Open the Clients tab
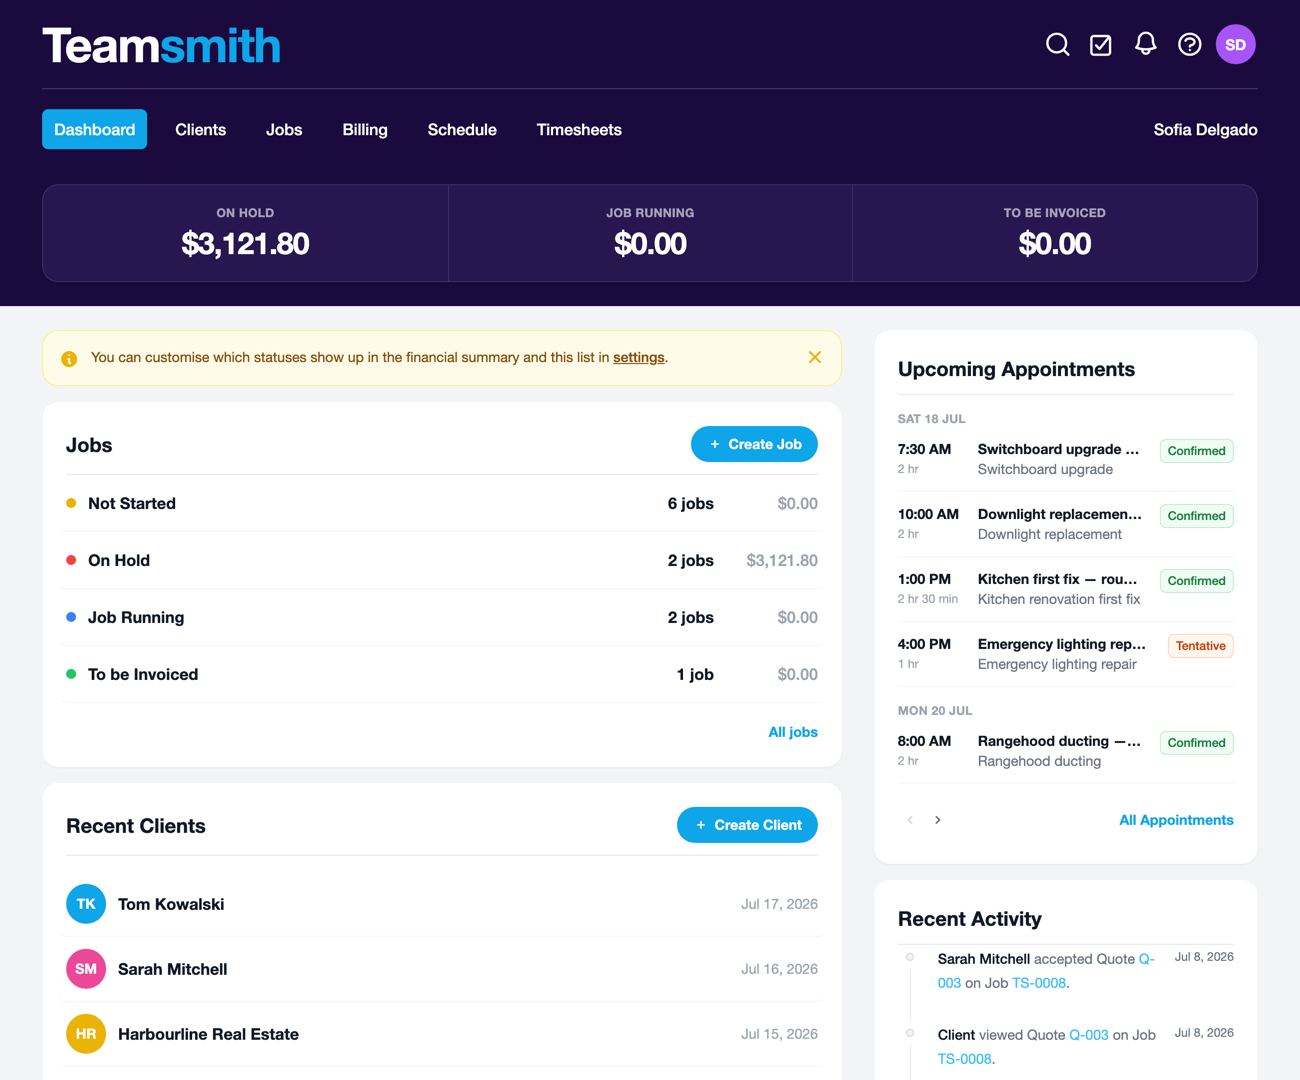Image resolution: width=1300 pixels, height=1080 pixels. click(200, 129)
